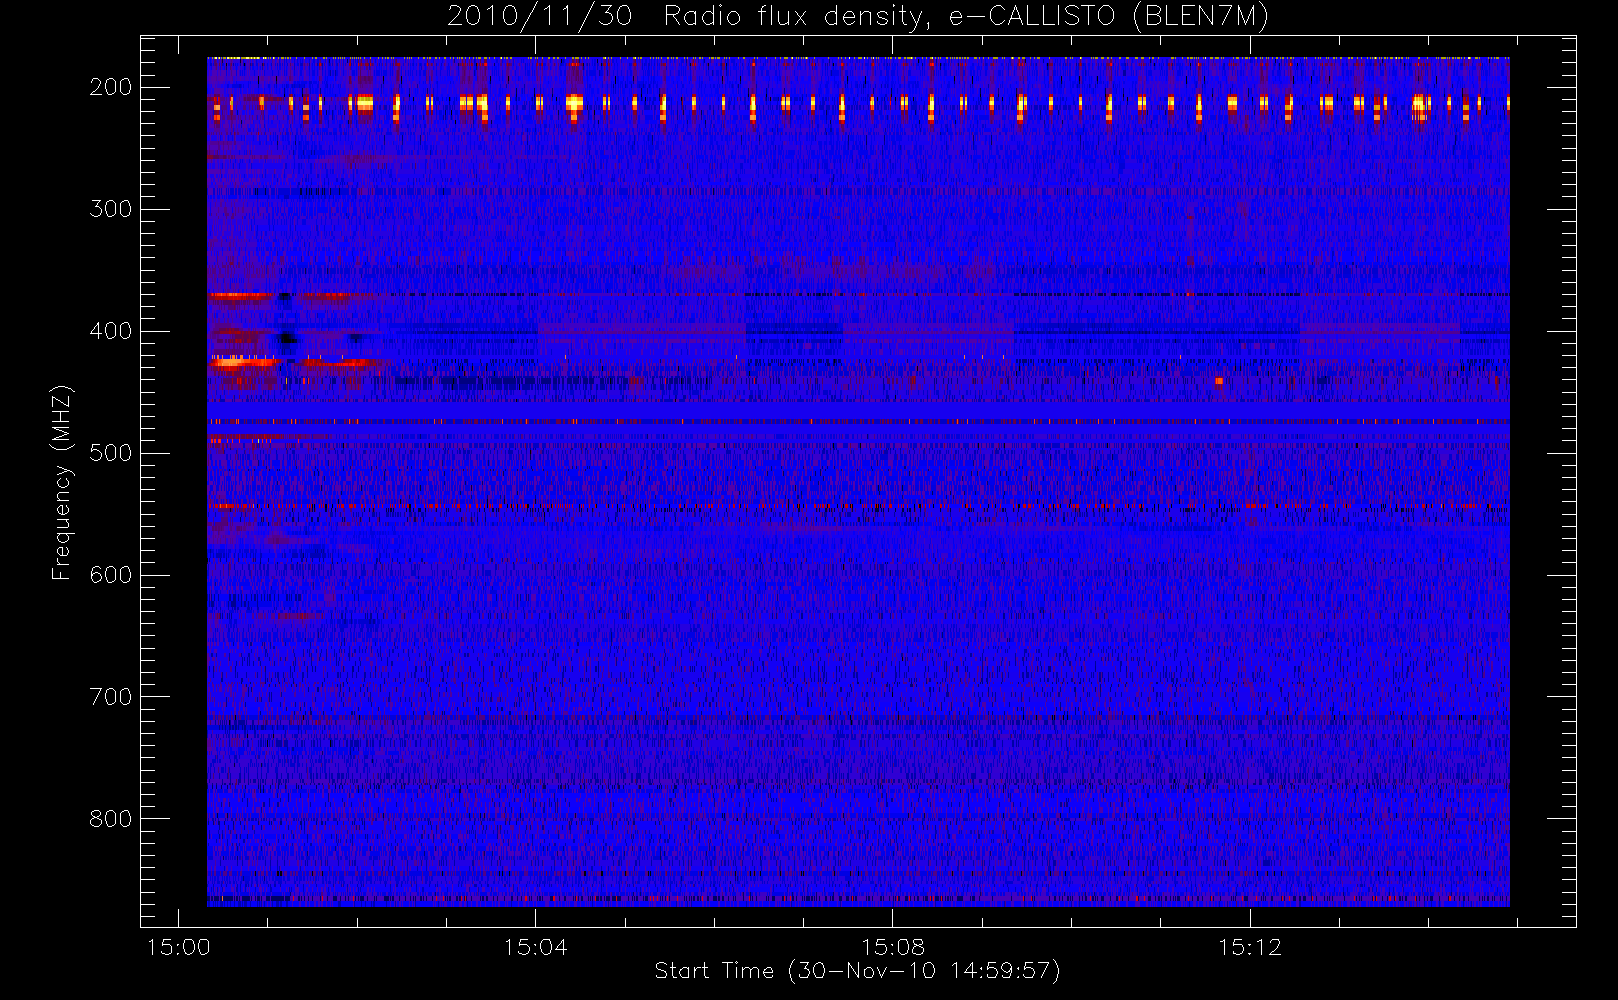This screenshot has height=1000, width=1618.
Task: Select the 200 frequency tick label
Action: pos(110,87)
